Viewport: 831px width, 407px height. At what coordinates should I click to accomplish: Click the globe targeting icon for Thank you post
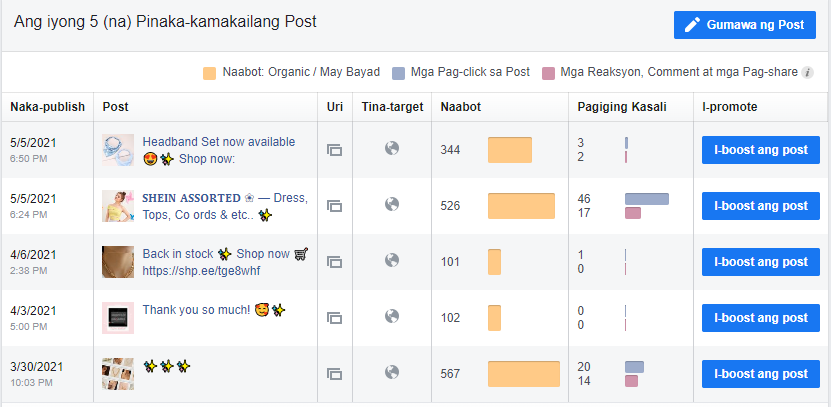[392, 316]
